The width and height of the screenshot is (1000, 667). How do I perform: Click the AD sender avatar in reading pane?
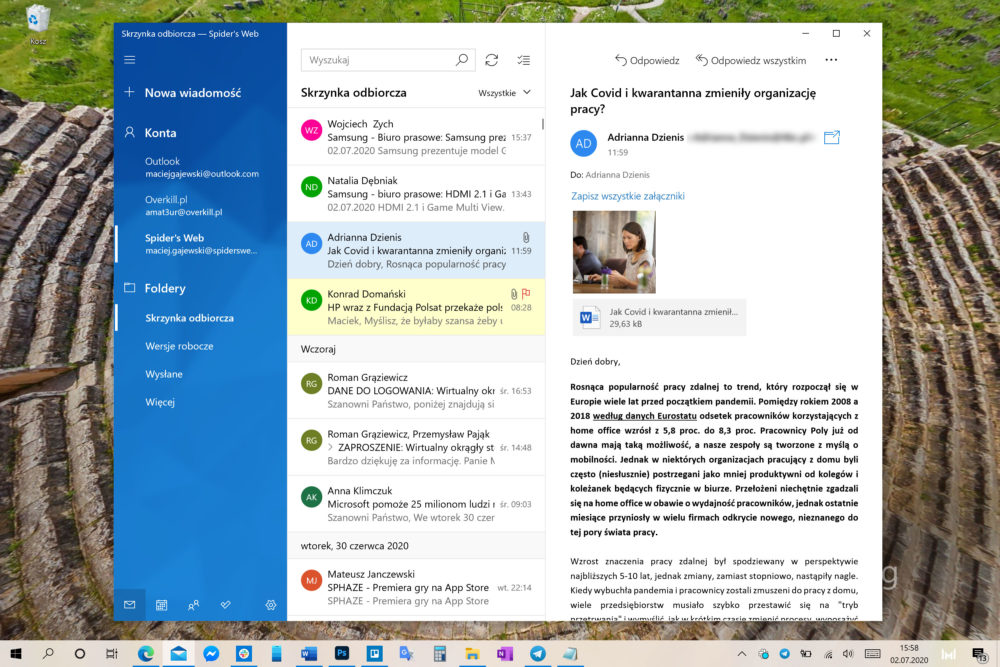coord(584,143)
